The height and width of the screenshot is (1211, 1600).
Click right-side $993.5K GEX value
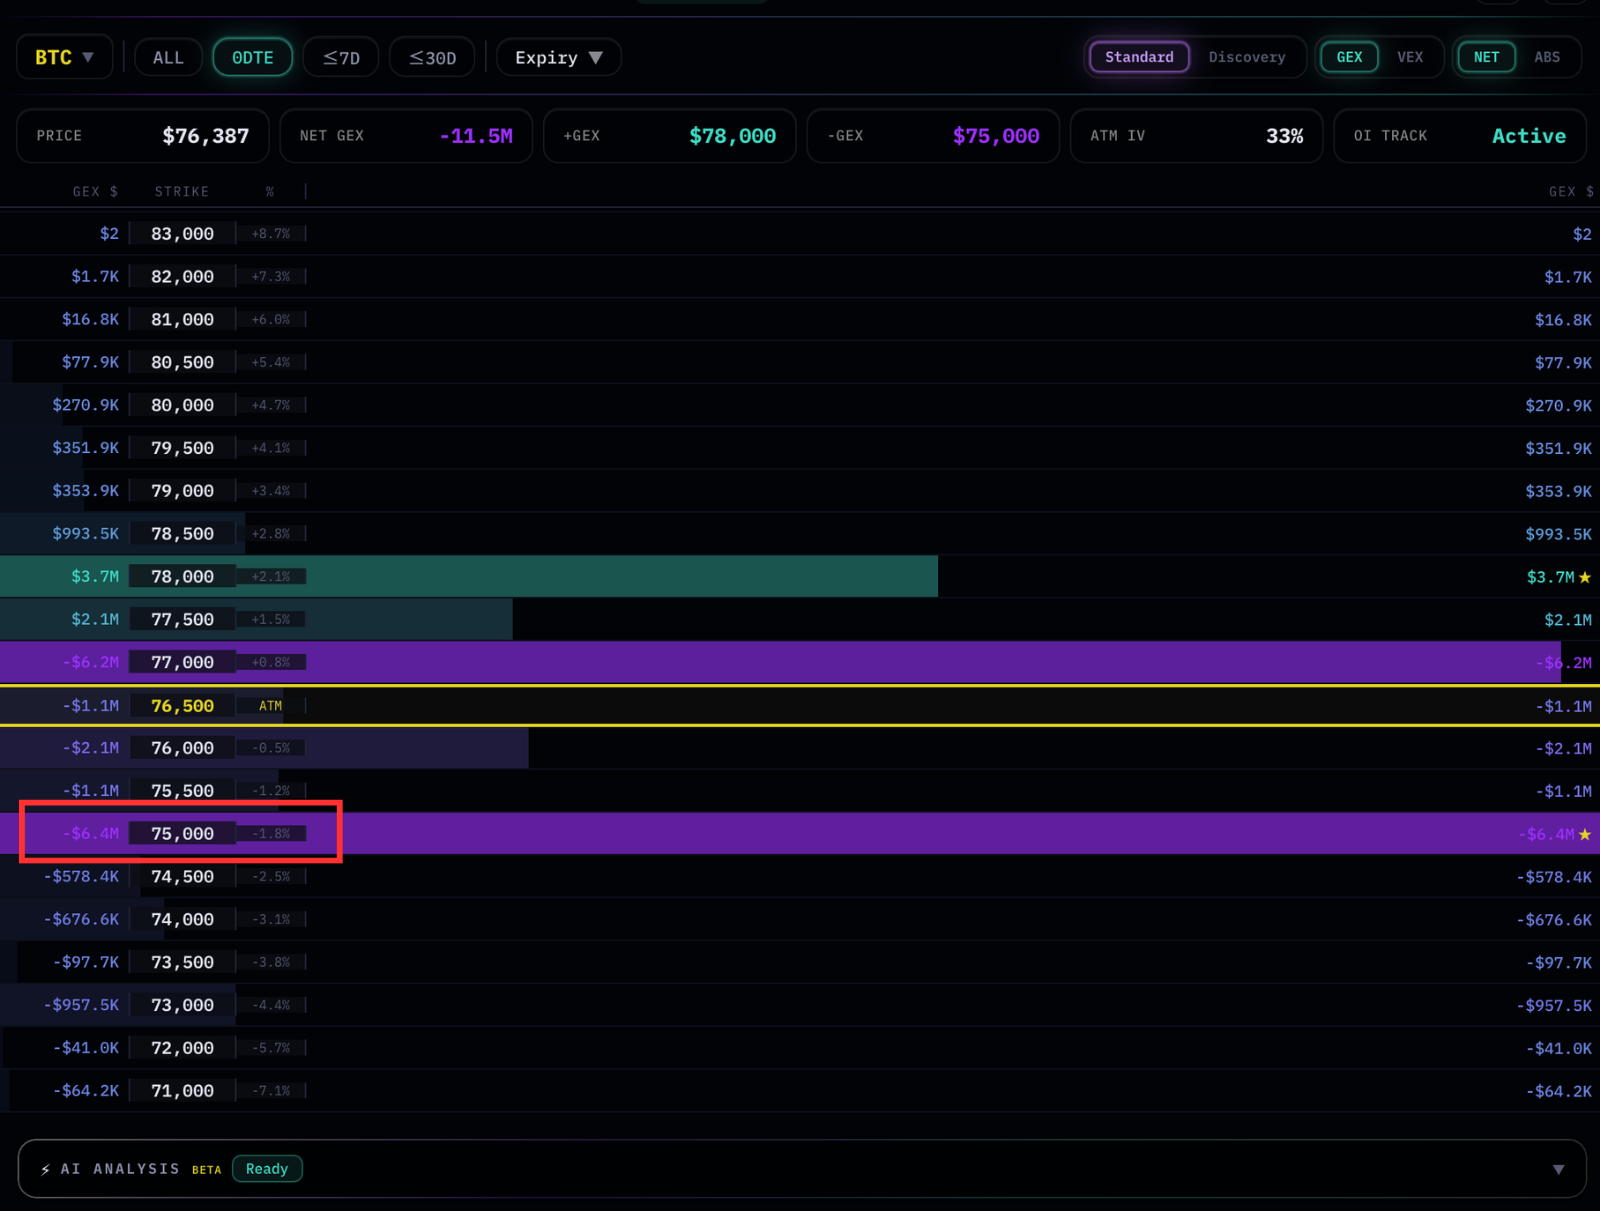[1558, 534]
